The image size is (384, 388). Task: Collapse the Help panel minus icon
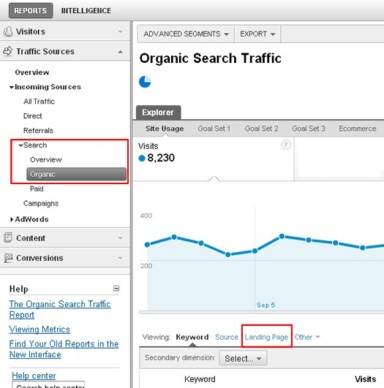pyautogui.click(x=116, y=288)
